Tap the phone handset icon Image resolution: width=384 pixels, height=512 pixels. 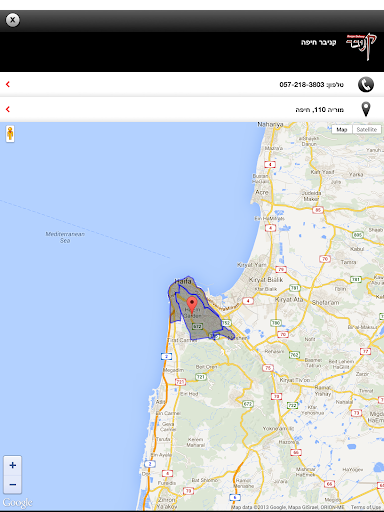click(x=366, y=84)
